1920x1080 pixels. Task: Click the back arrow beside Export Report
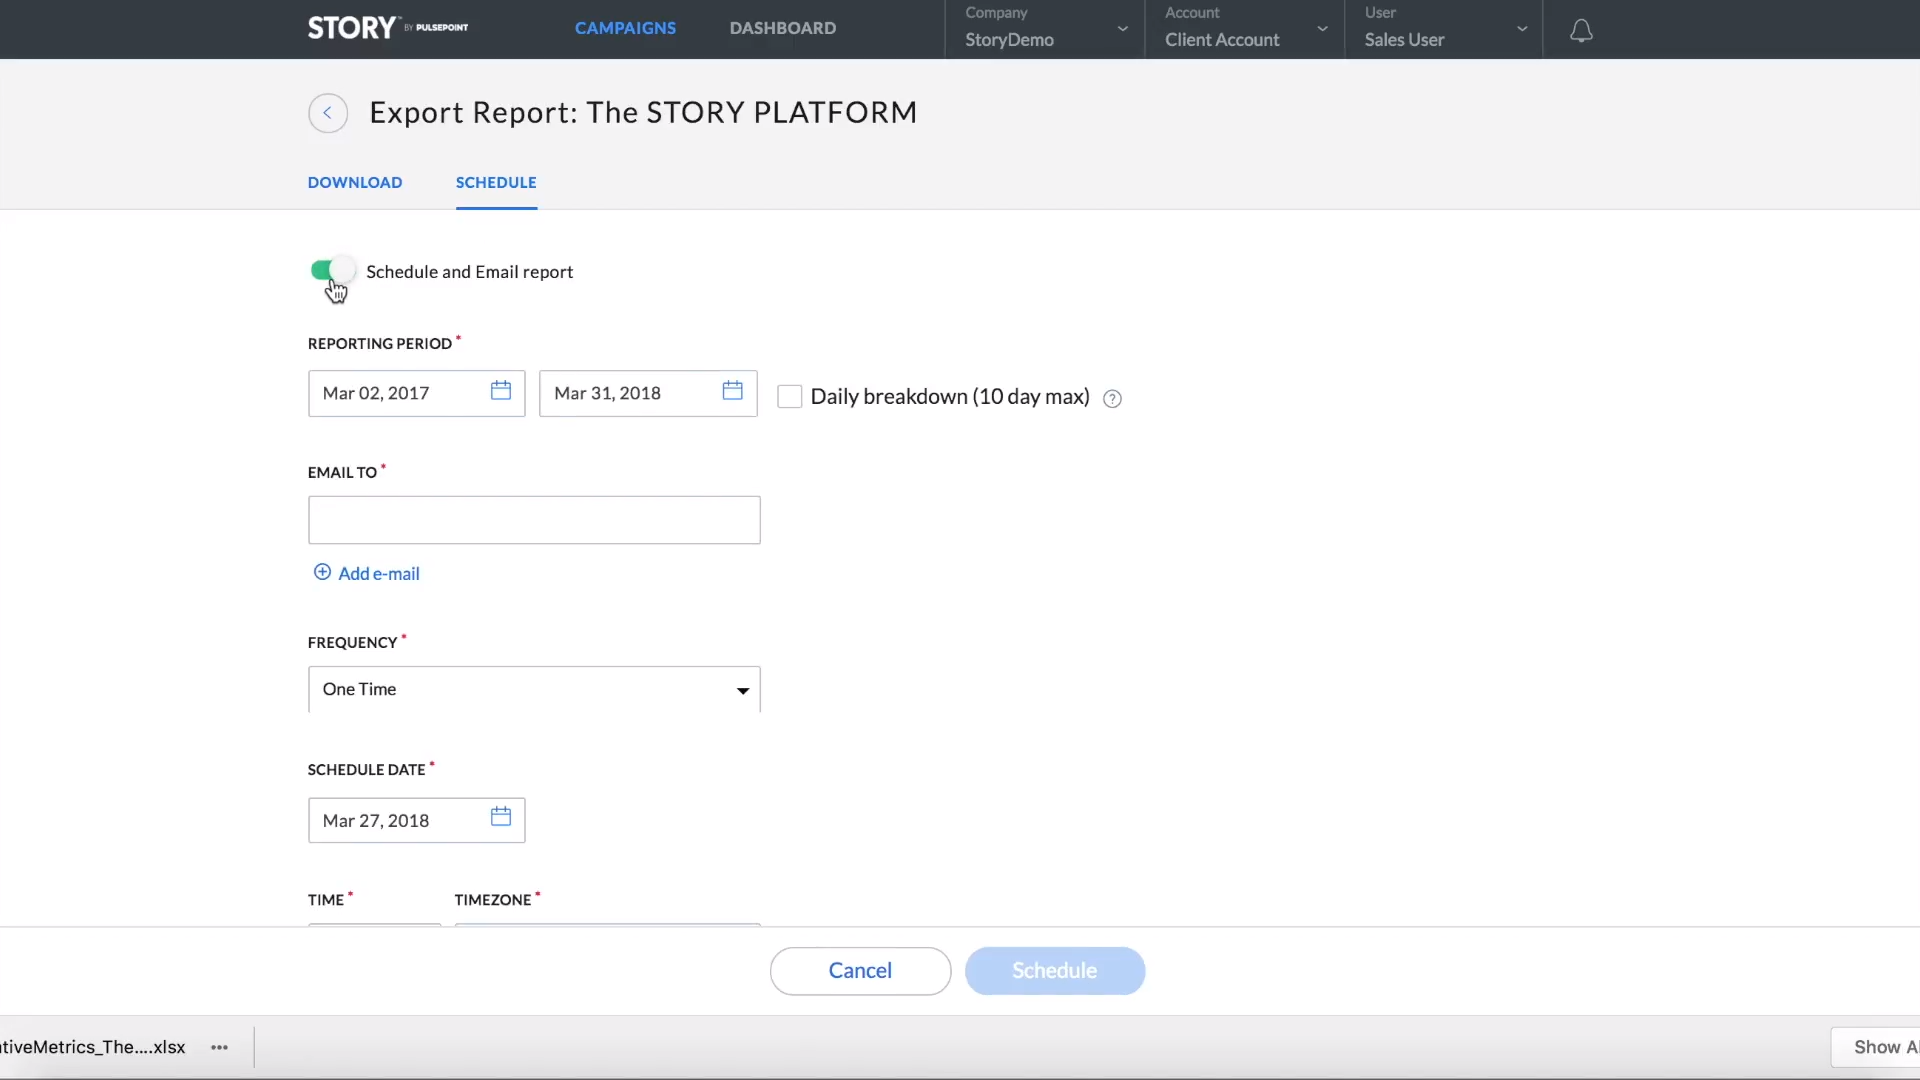(328, 113)
